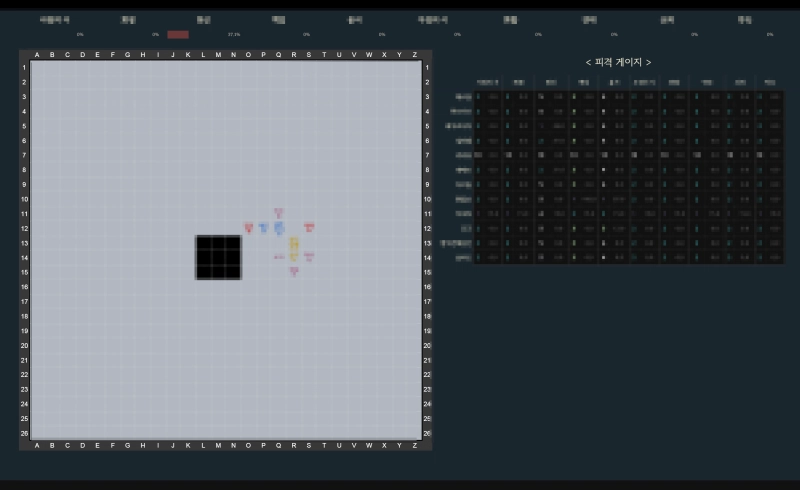Select the last label in the top bar
This screenshot has width=800, height=490.
click(745, 20)
